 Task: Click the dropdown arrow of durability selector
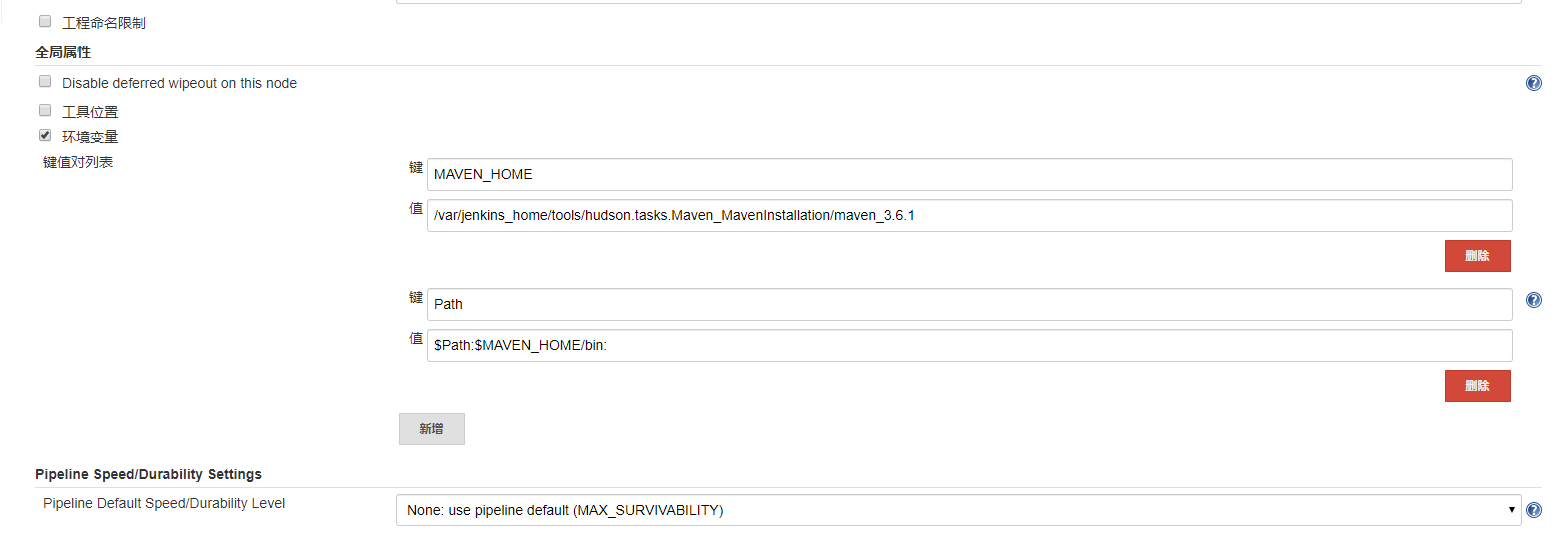1511,510
